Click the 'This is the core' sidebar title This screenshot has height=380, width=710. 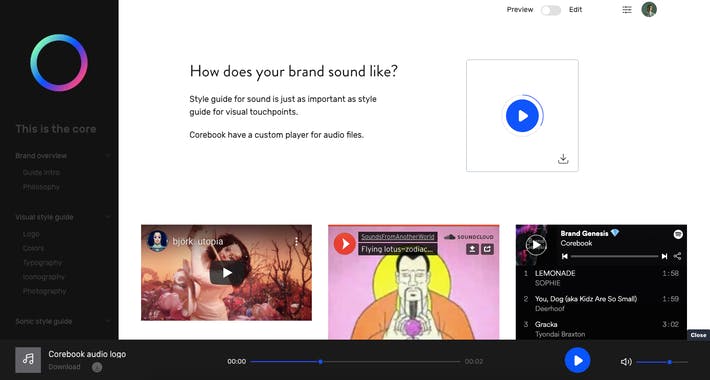(56, 129)
